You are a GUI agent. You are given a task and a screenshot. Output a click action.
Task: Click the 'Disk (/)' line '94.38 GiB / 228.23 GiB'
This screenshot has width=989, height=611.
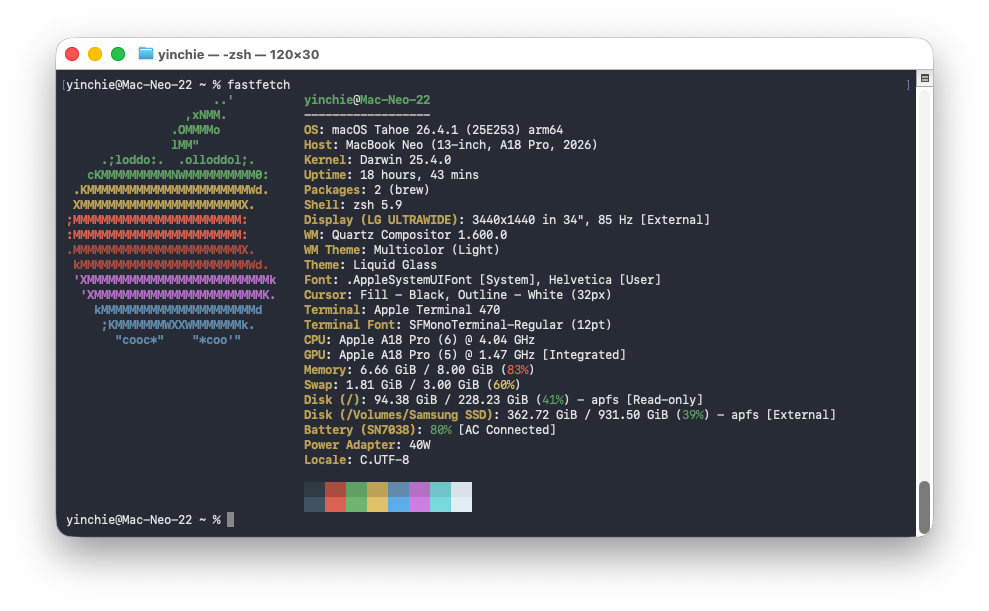tap(451, 400)
